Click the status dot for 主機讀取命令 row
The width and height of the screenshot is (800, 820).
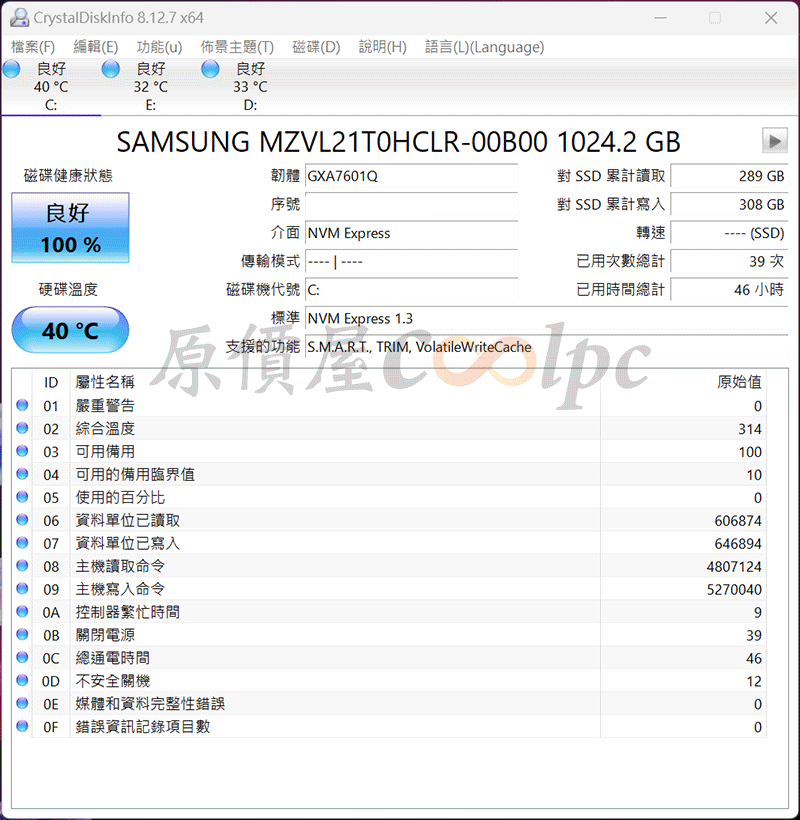click(x=22, y=566)
